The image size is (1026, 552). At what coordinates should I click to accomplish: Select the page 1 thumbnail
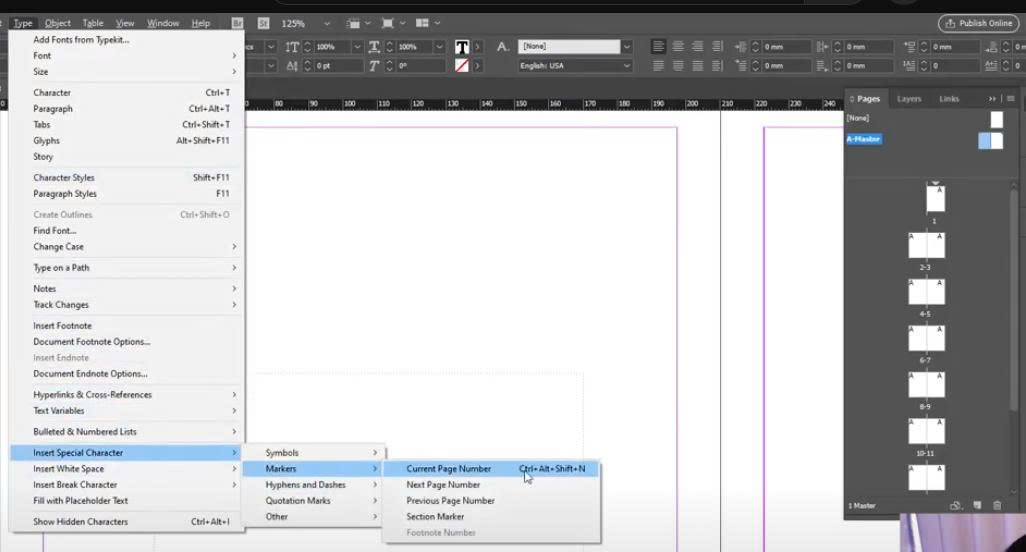936,199
